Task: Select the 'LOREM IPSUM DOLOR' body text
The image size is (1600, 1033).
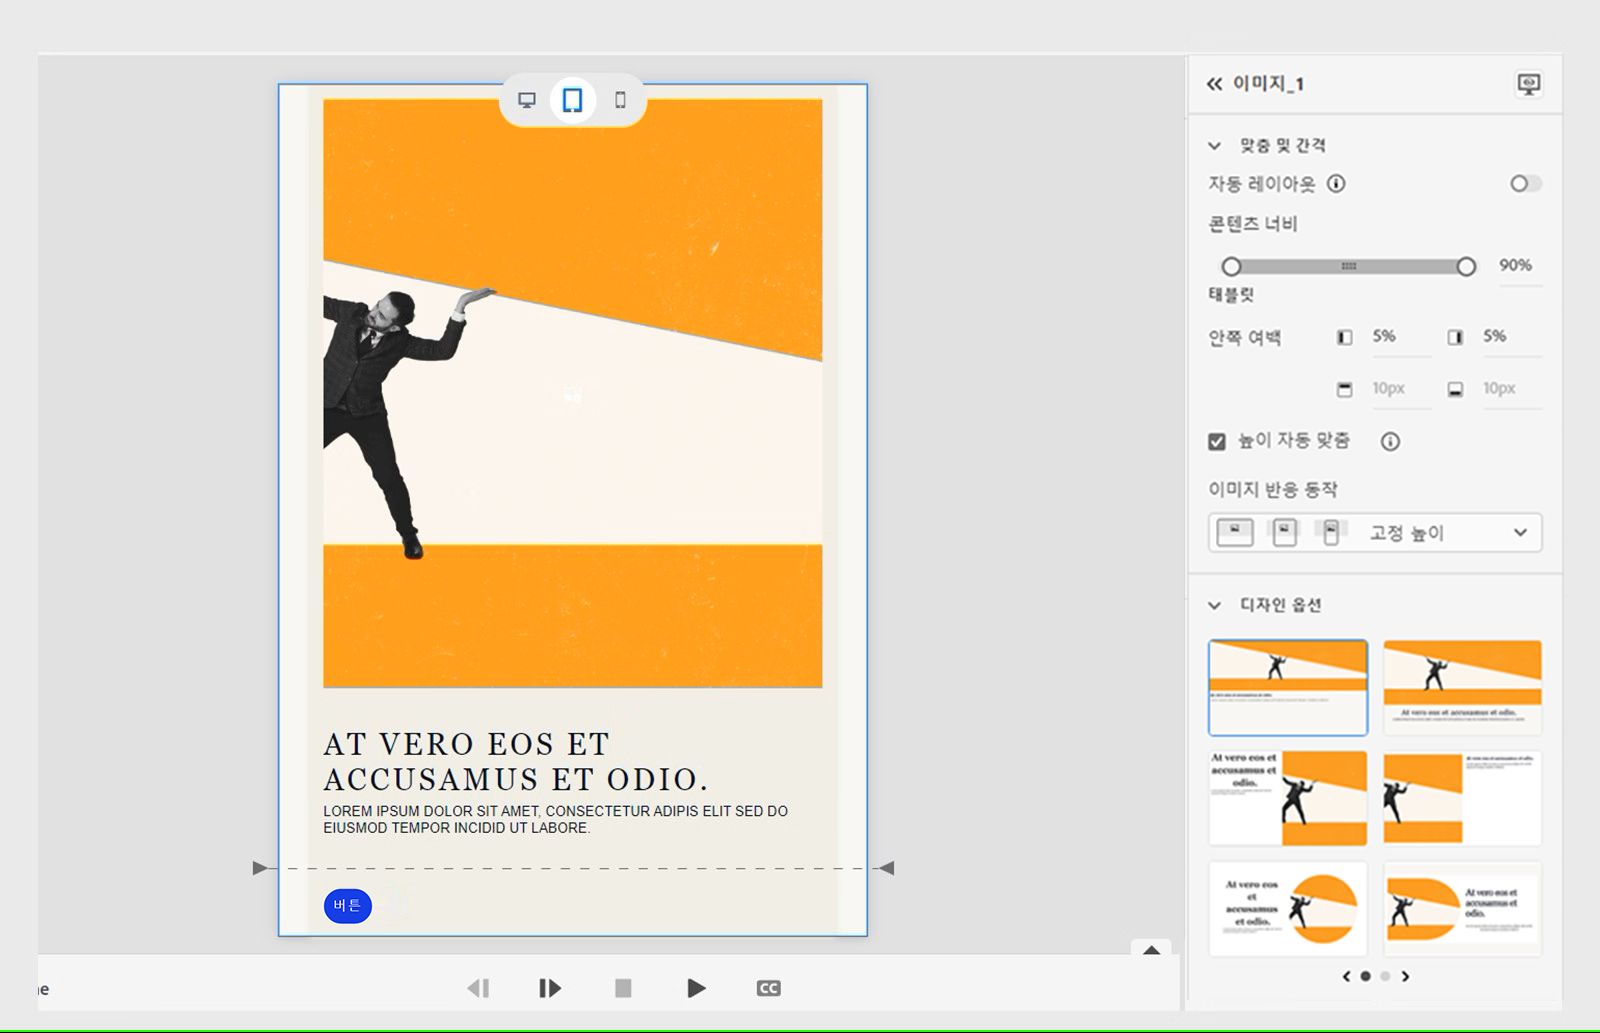Action: 555,819
